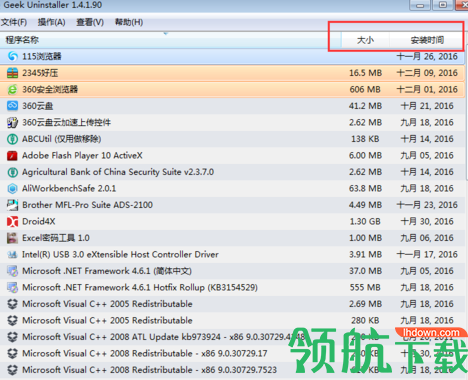Select the 2345好压 entry name
The image size is (468, 380).
click(40, 73)
